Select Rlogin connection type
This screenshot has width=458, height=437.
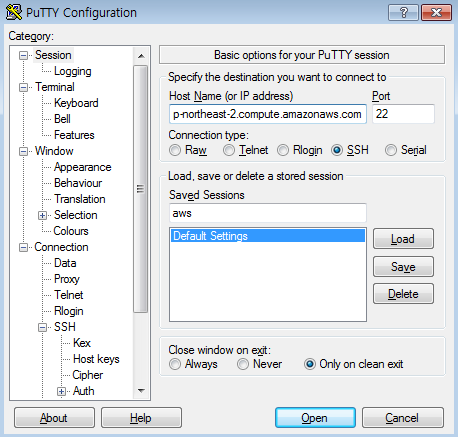[x=283, y=150]
